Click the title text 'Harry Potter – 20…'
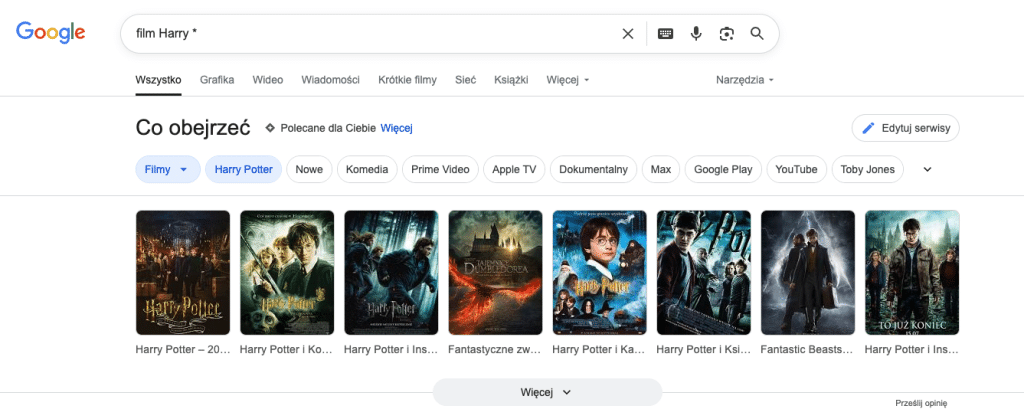Viewport: 1024px width, 419px height. [x=183, y=349]
